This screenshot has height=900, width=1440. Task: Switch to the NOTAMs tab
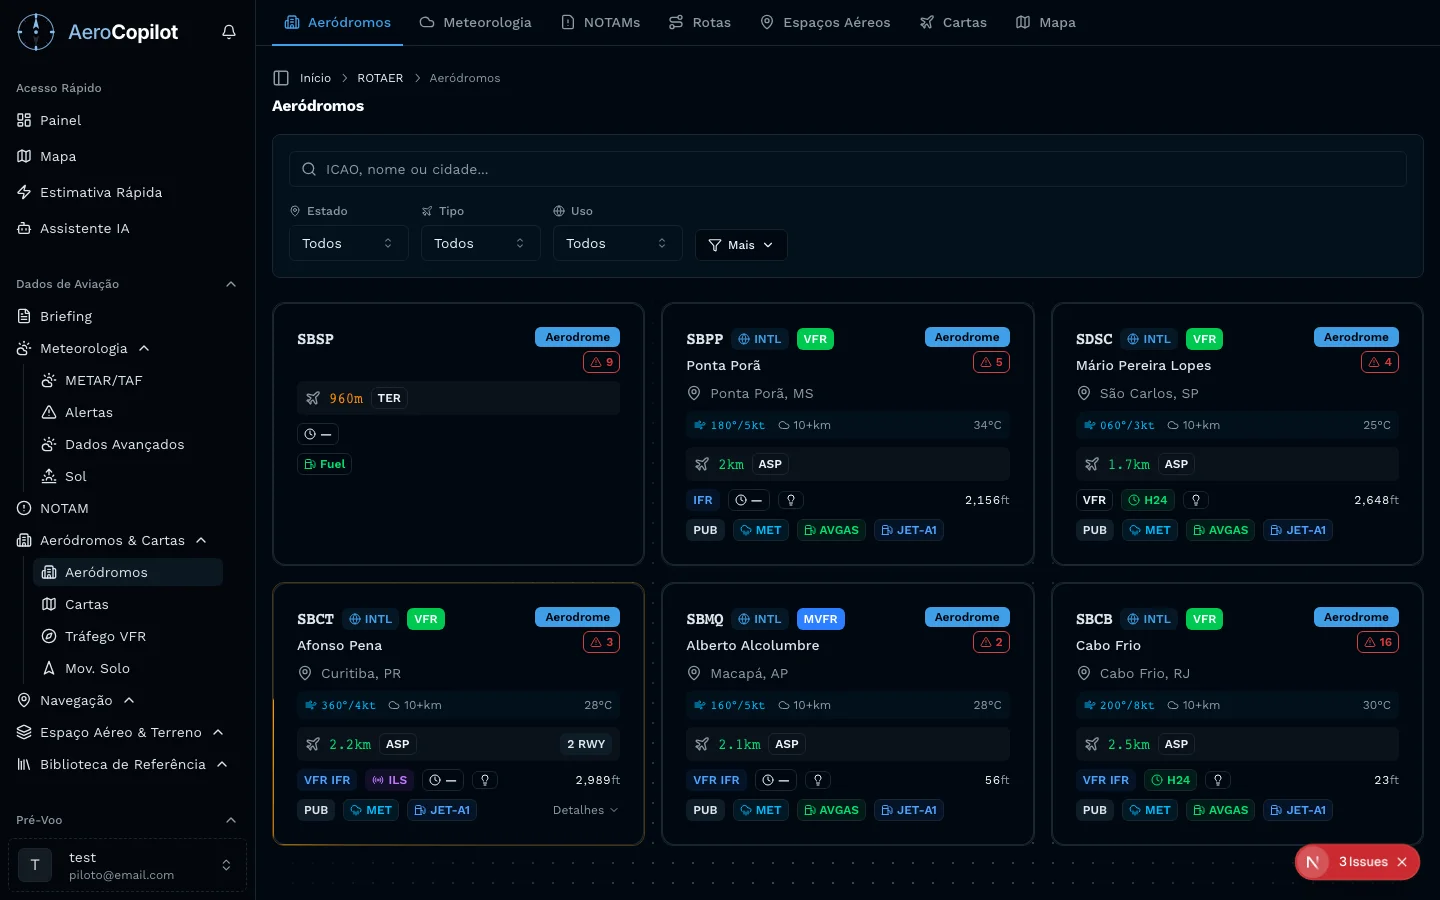pos(600,22)
